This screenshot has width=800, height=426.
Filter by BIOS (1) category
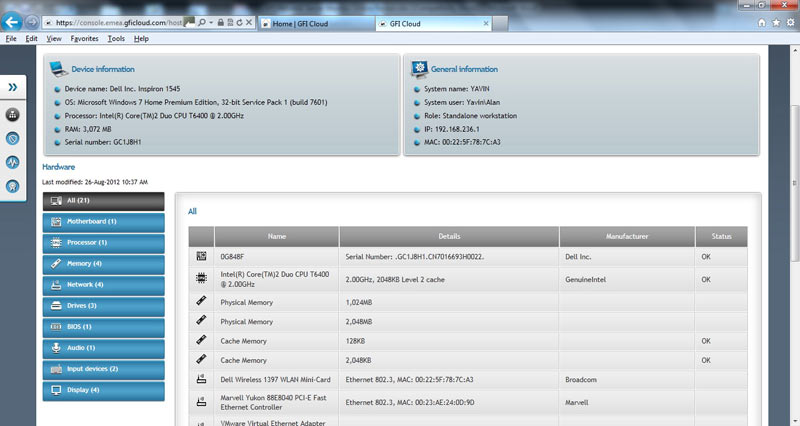(104, 327)
